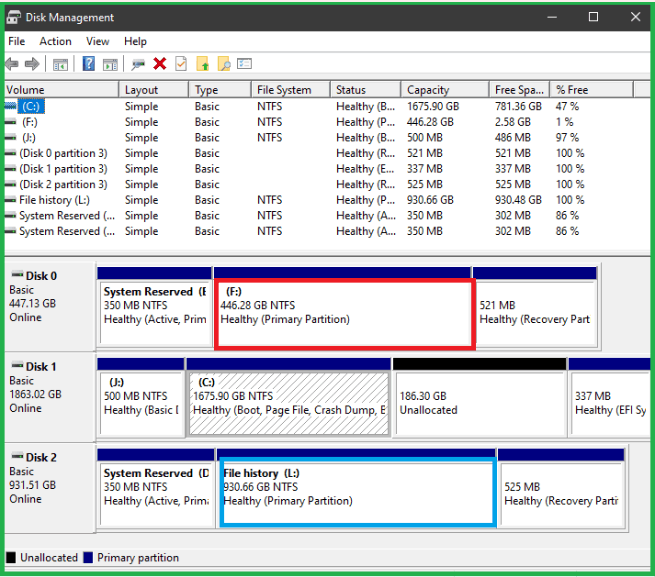Image resolution: width=655 pixels, height=577 pixels.
Task: Select the Disk 2 Basic 931.51 GB header
Action: pyautogui.click(x=50, y=488)
